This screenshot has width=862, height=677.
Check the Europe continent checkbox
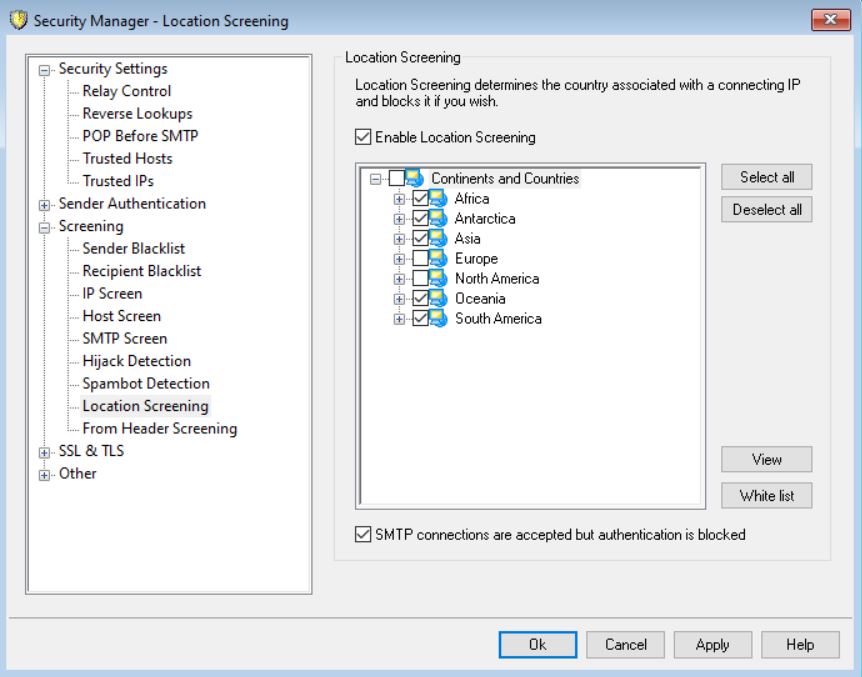coord(421,258)
